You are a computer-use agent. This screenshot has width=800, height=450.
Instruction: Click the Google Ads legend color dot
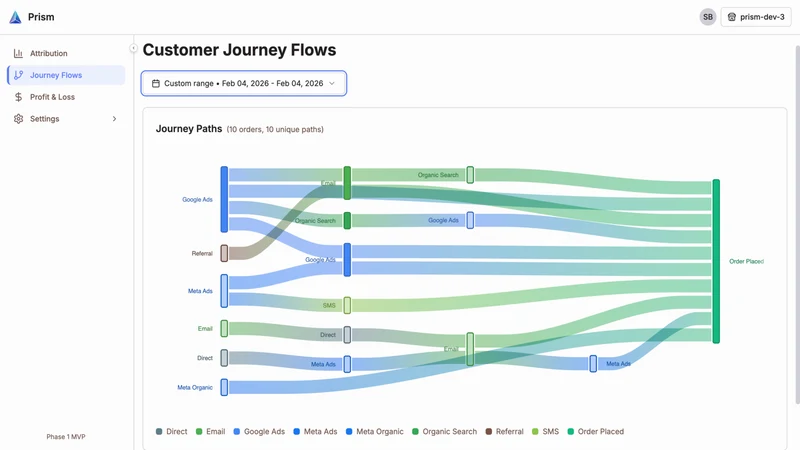coord(237,432)
